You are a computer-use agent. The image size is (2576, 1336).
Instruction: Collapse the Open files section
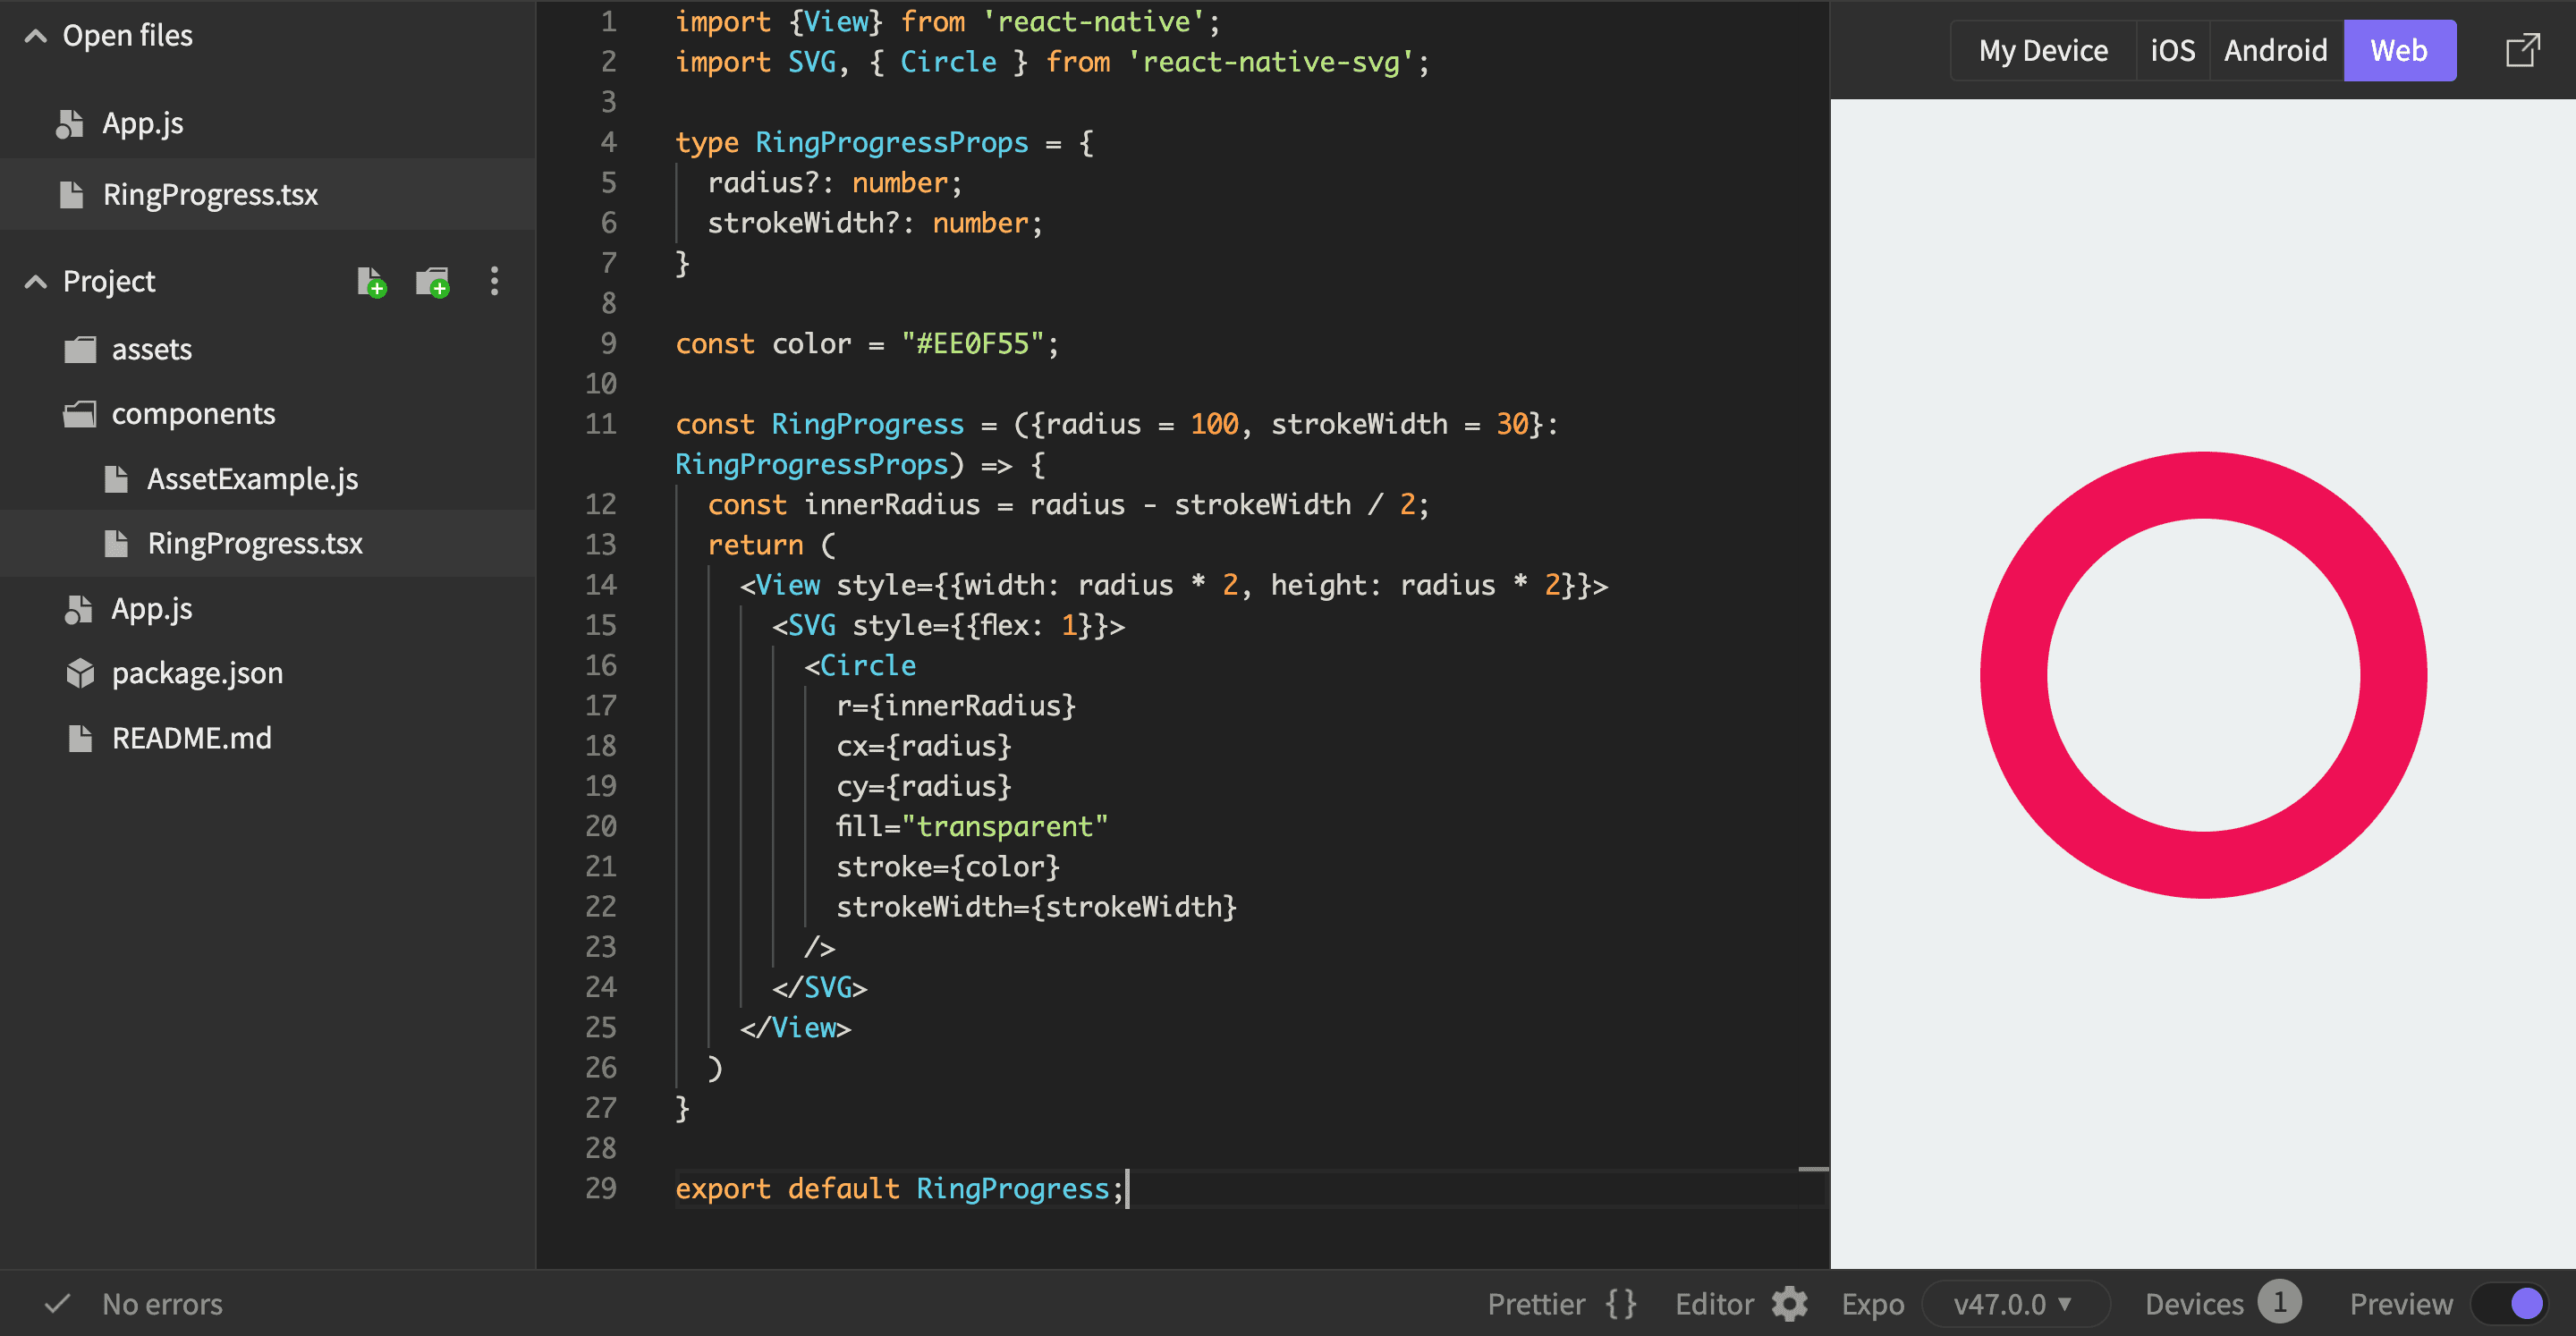pyautogui.click(x=35, y=34)
